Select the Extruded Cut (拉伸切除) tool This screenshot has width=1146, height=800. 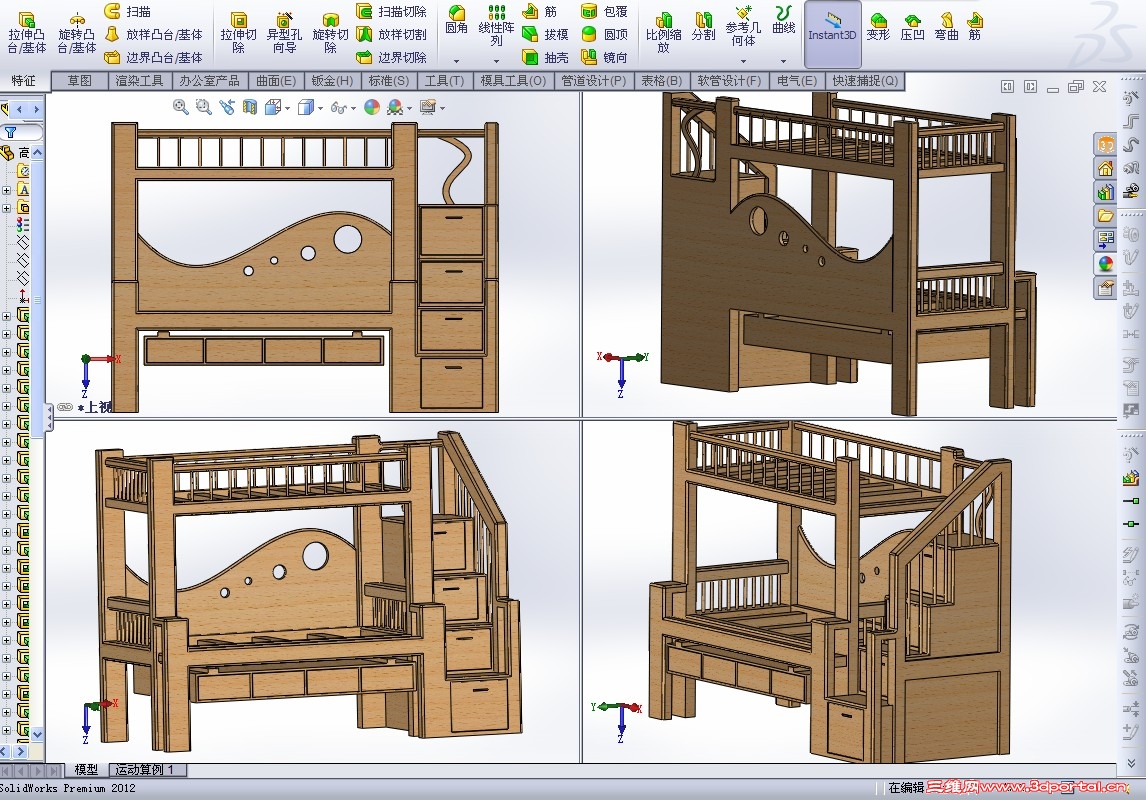coord(238,33)
